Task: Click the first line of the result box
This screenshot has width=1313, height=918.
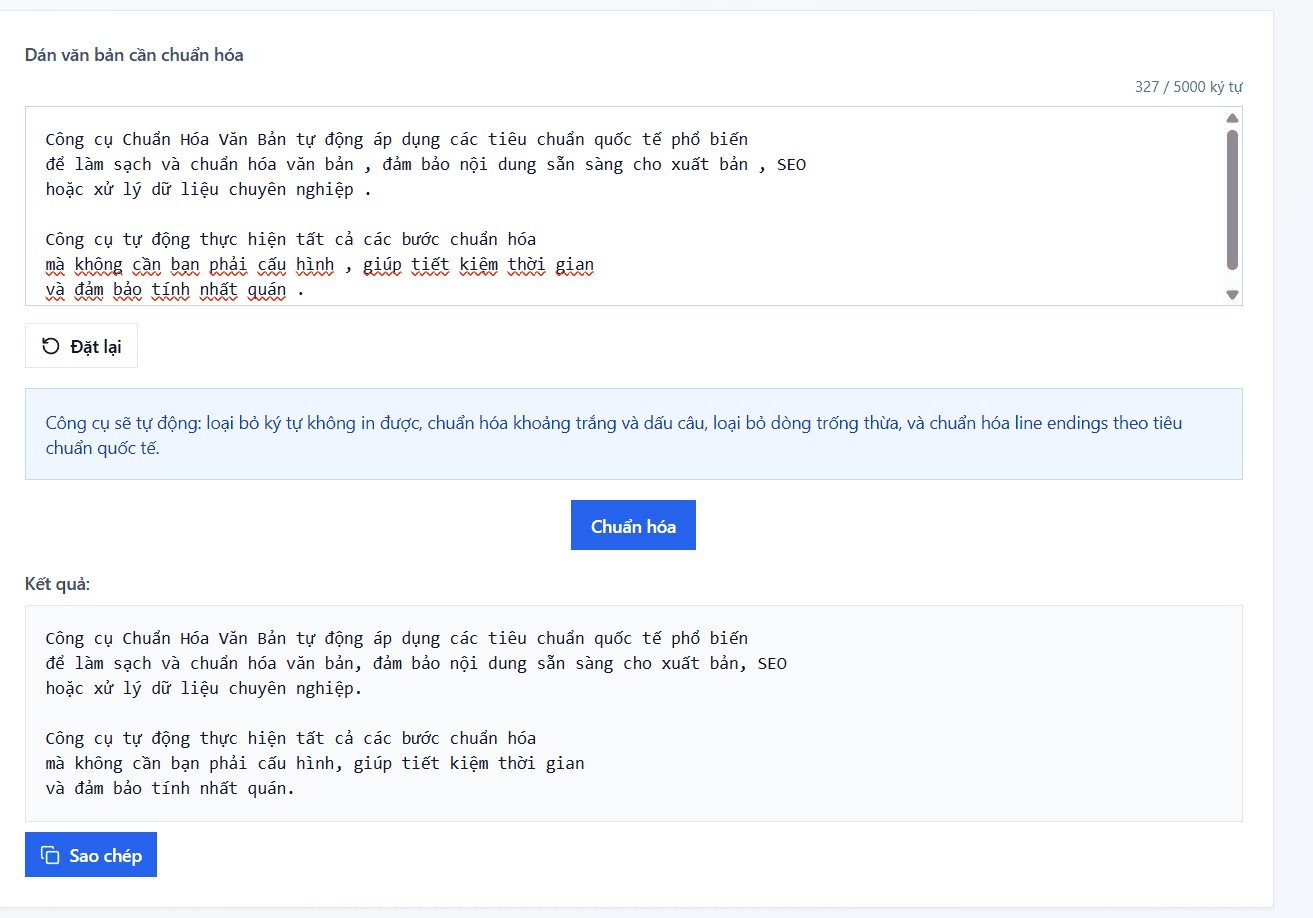Action: (396, 638)
